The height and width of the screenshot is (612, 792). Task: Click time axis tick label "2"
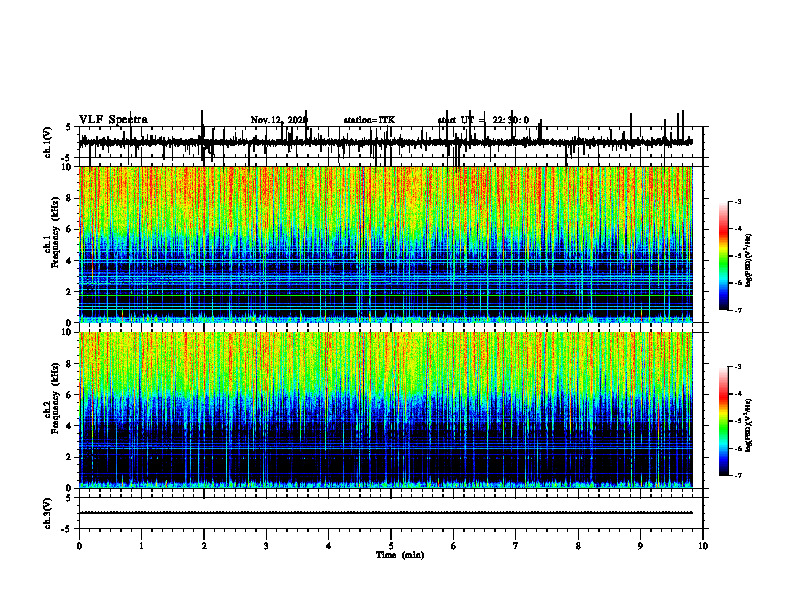pyautogui.click(x=204, y=546)
